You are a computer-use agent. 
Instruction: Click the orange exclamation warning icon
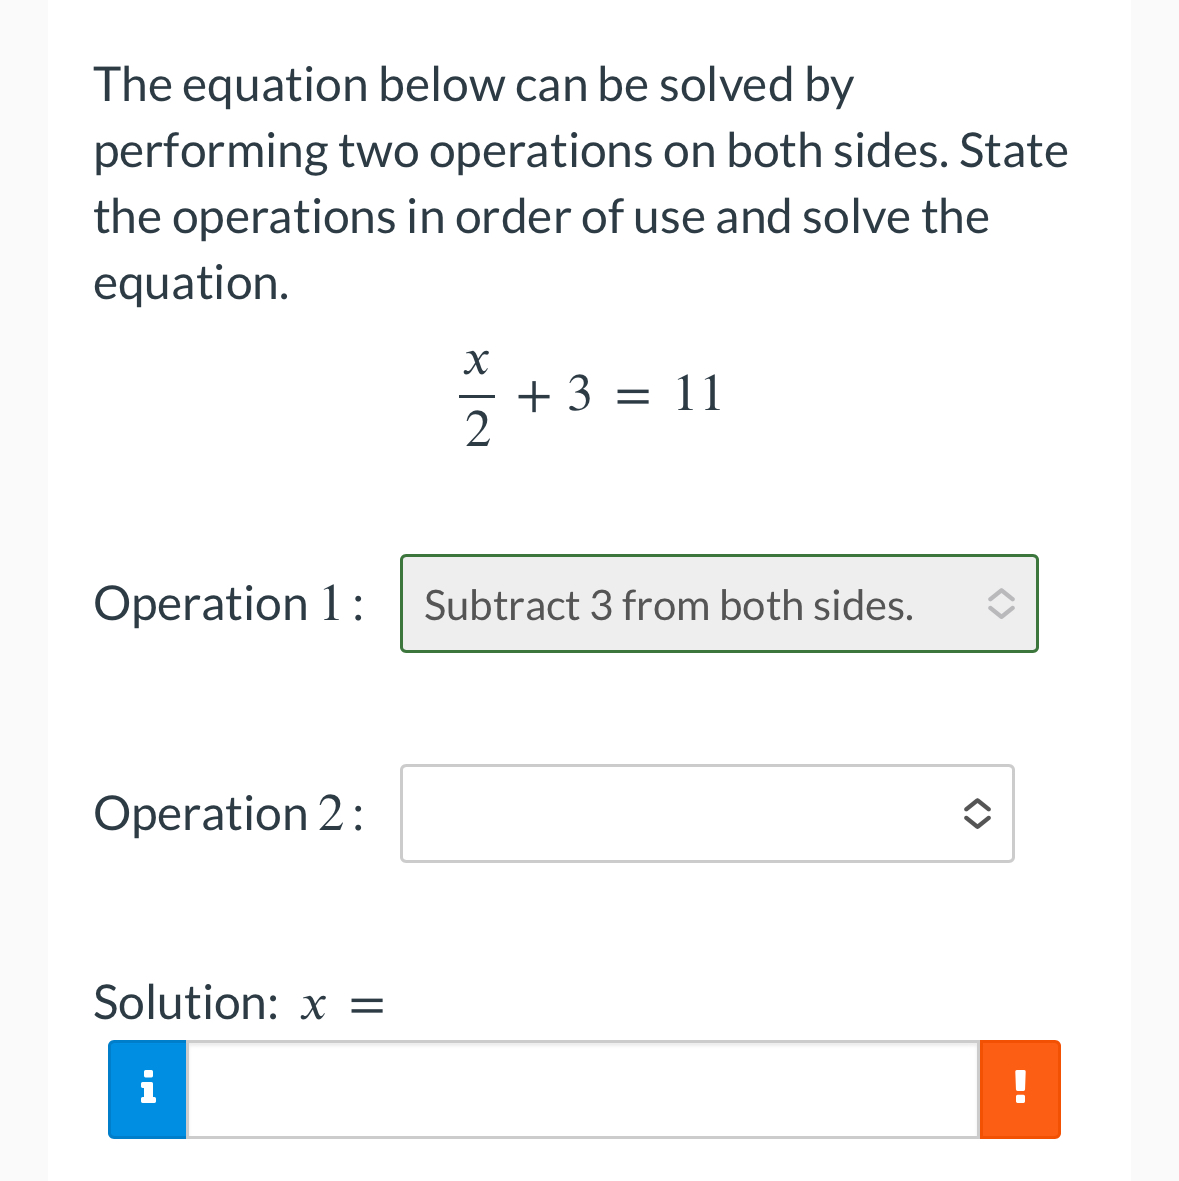pos(1020,1089)
